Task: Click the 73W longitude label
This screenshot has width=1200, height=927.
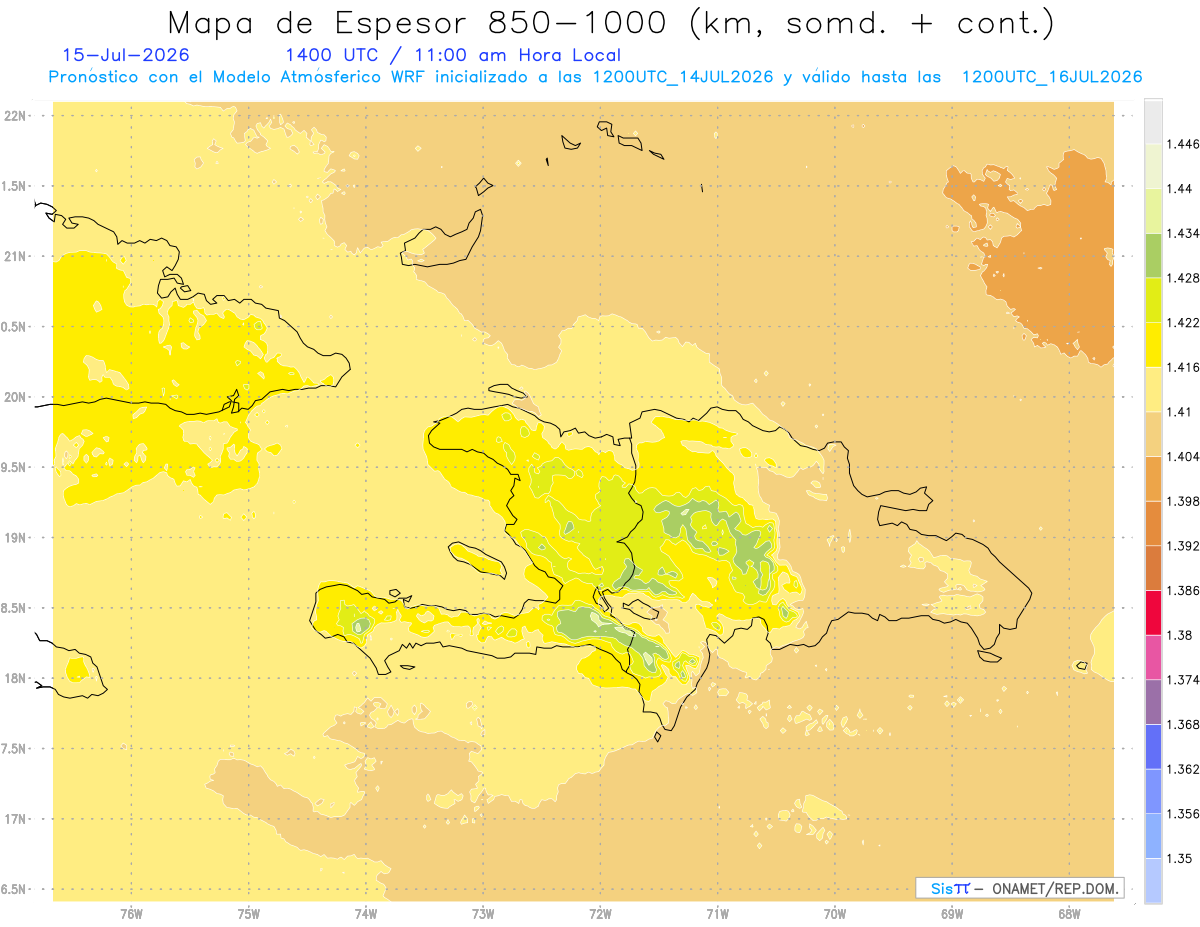Action: (483, 913)
